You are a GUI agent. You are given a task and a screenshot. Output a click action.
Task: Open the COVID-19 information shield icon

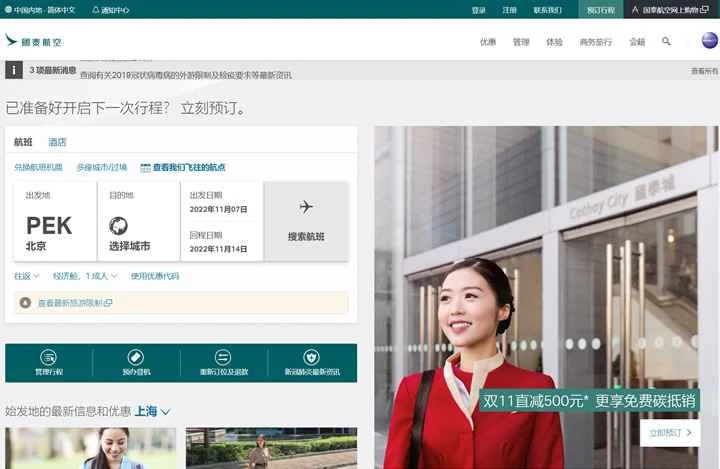click(x=311, y=357)
